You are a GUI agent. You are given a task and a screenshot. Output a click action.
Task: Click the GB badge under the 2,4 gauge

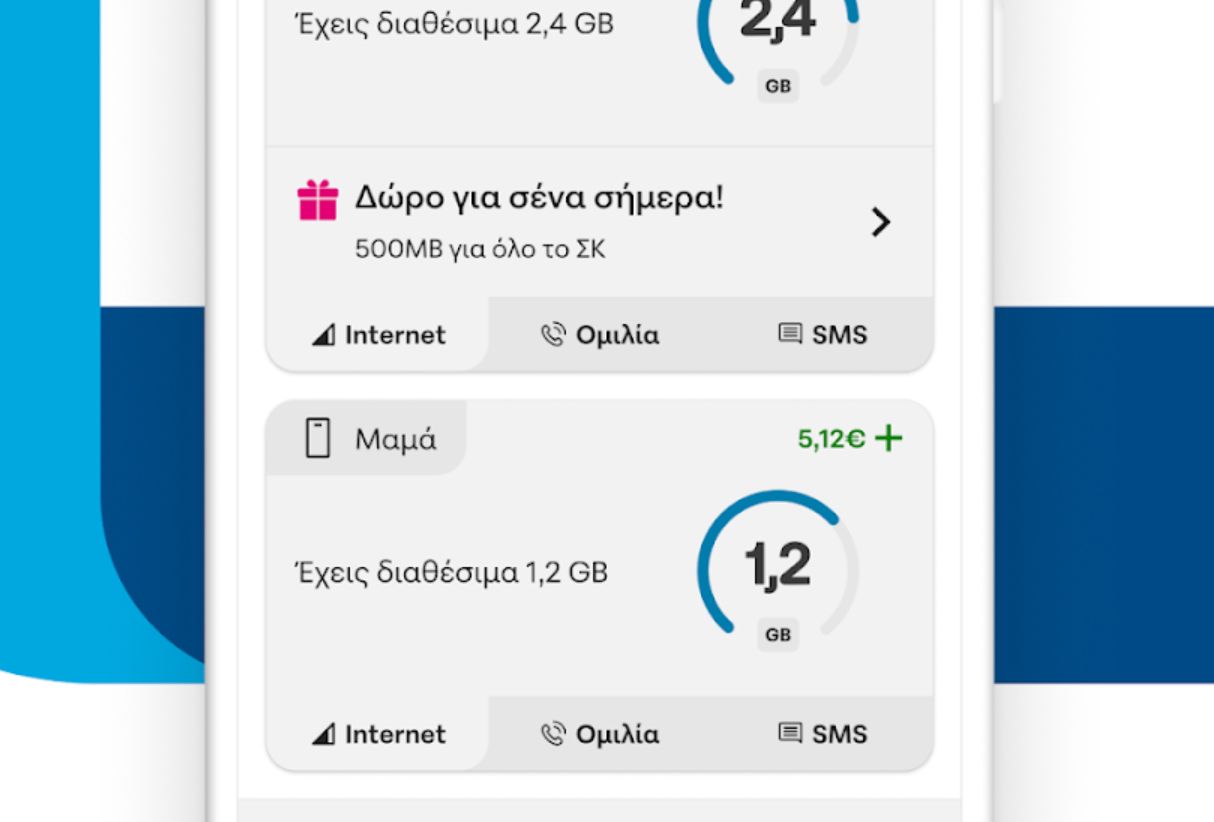click(x=778, y=86)
